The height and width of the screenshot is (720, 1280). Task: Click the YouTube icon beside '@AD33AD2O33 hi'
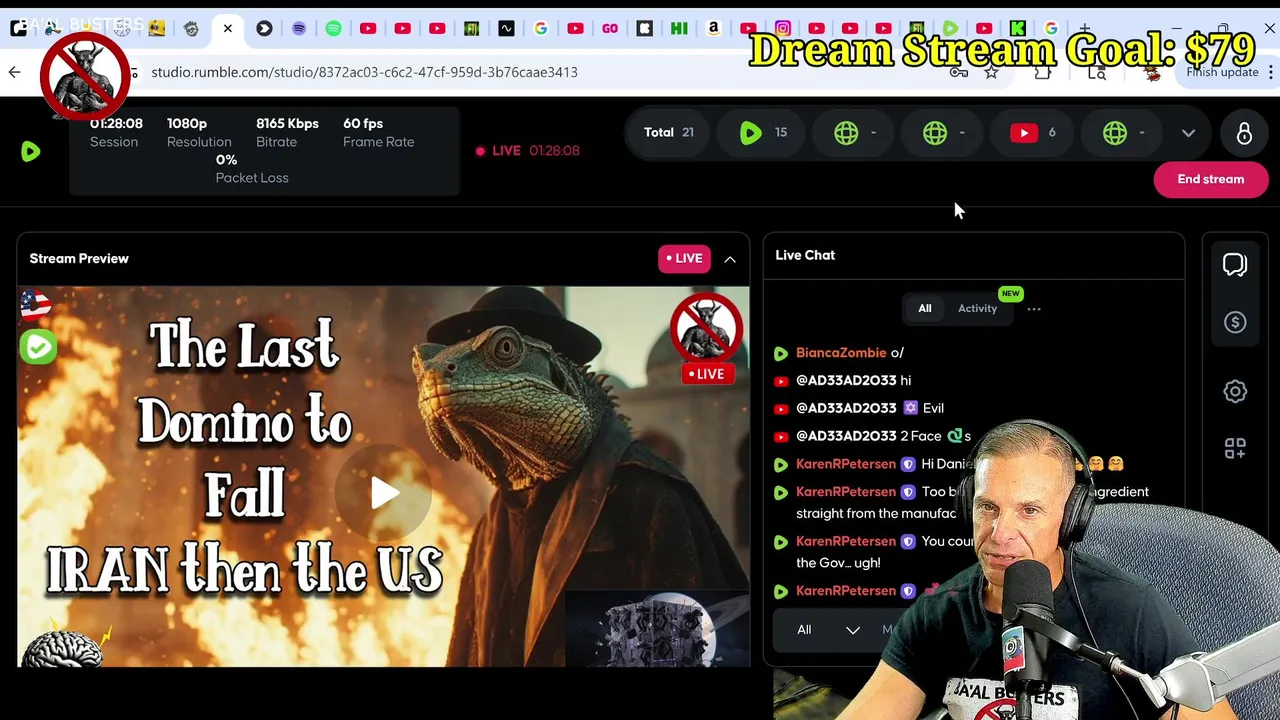point(781,381)
